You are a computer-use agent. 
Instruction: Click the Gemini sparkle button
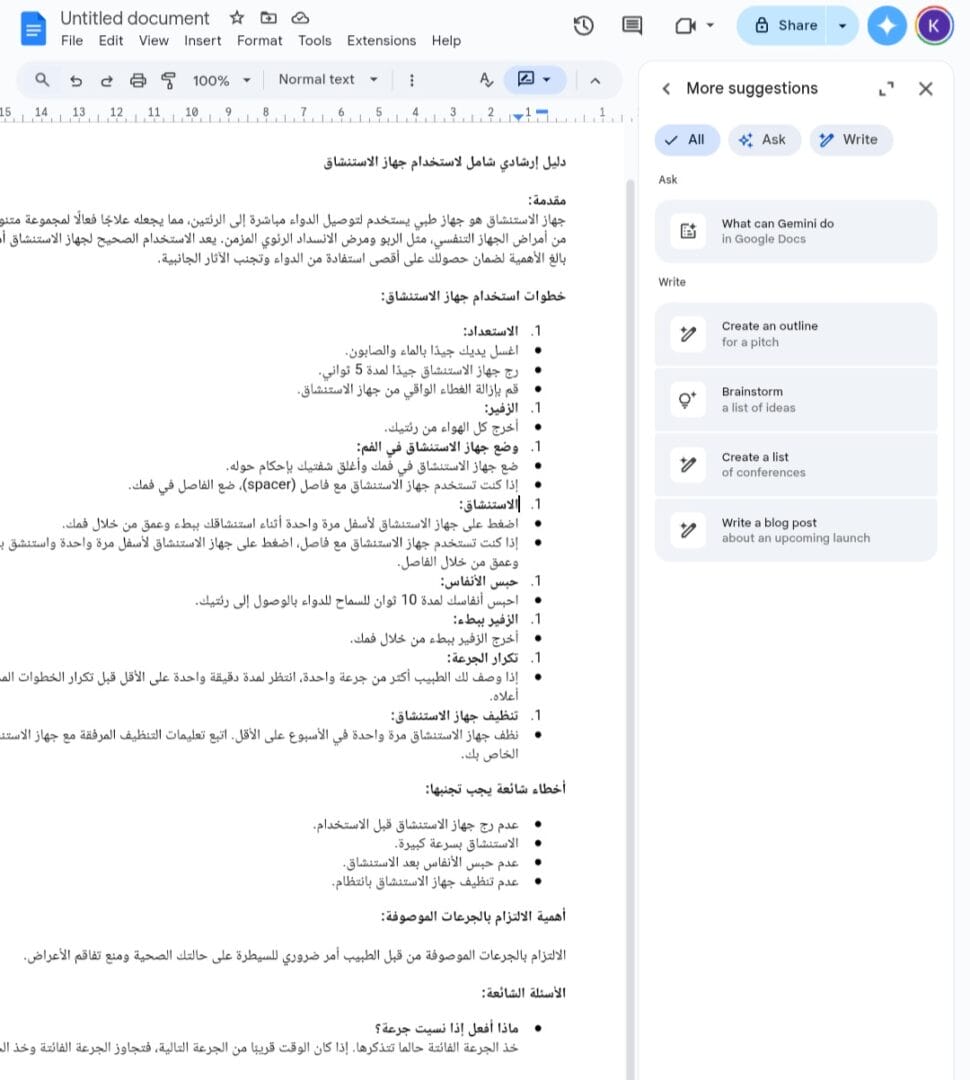[x=886, y=26]
